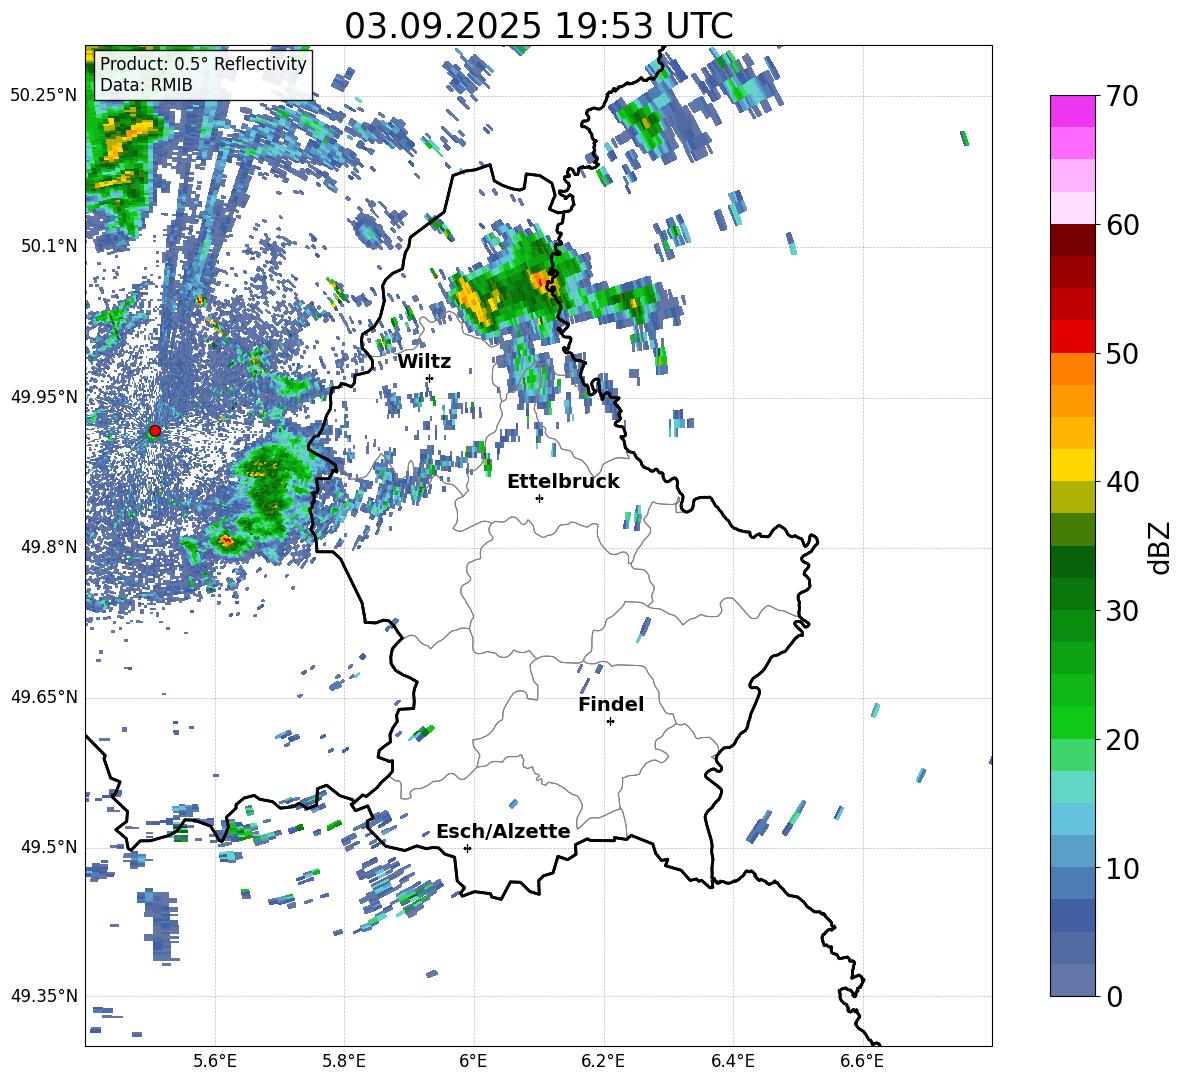
Task: Click the 50.1°N latitude label
Action: pyautogui.click(x=50, y=246)
